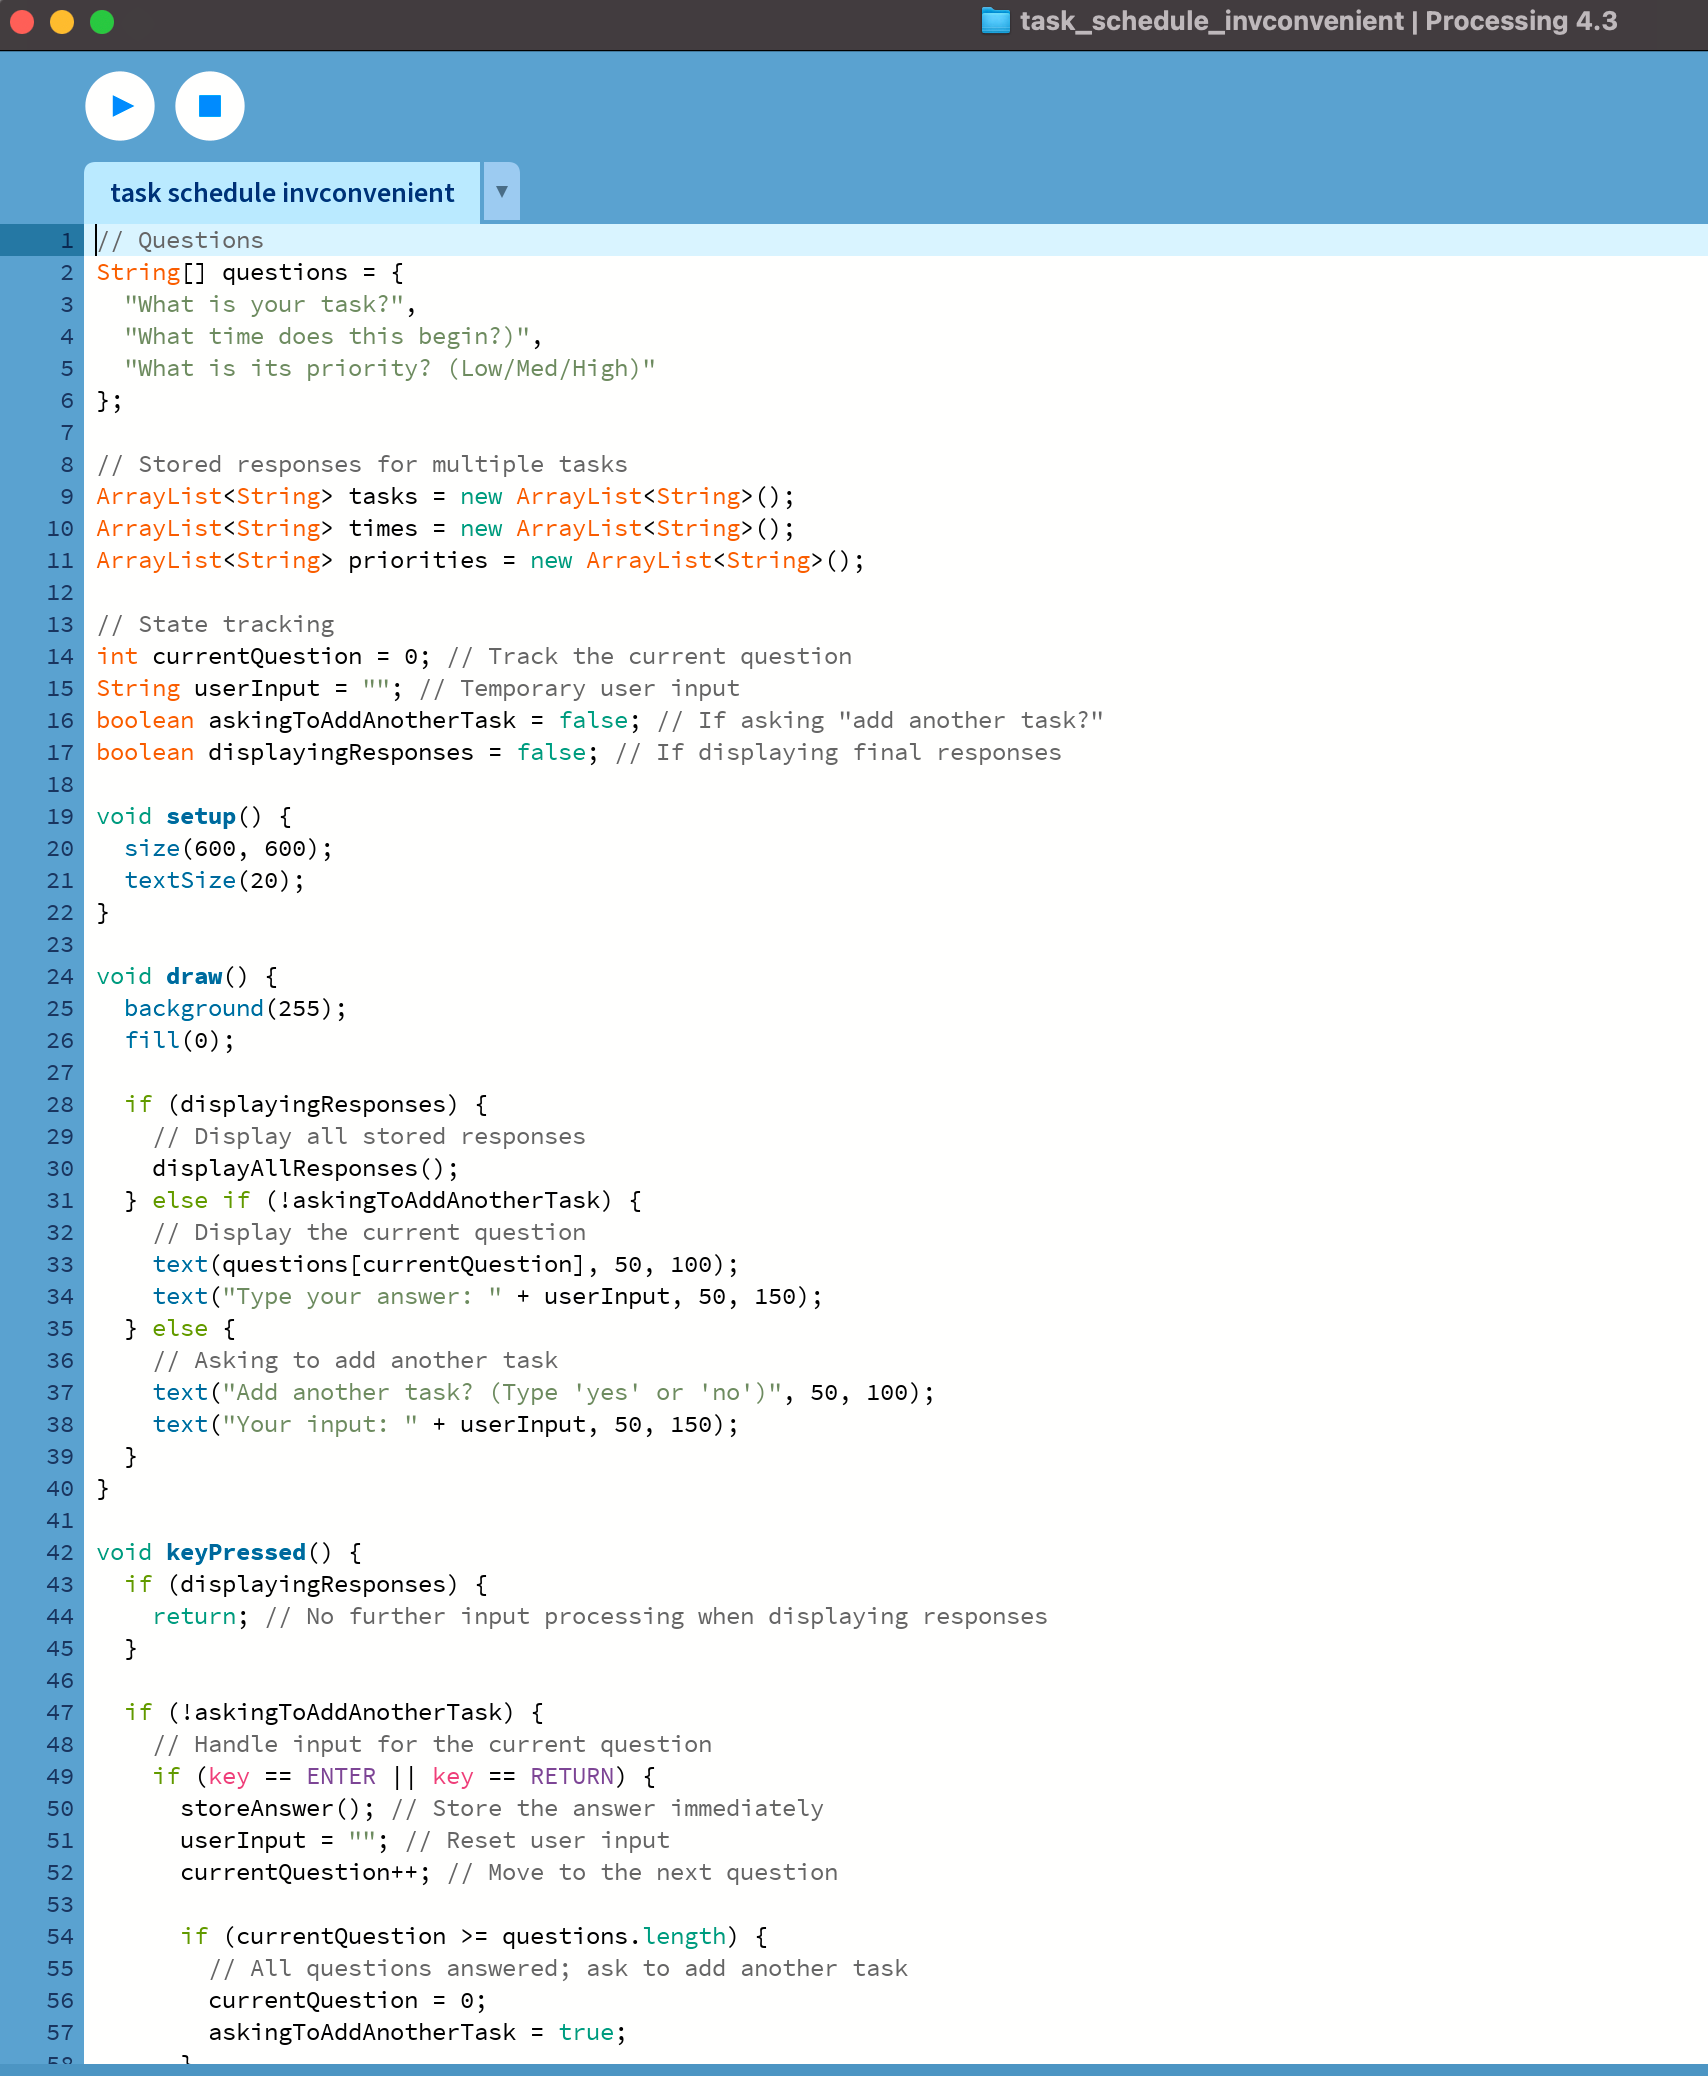The height and width of the screenshot is (2076, 1708).
Task: Open the tab dropdown arrow menu
Action: coord(502,191)
